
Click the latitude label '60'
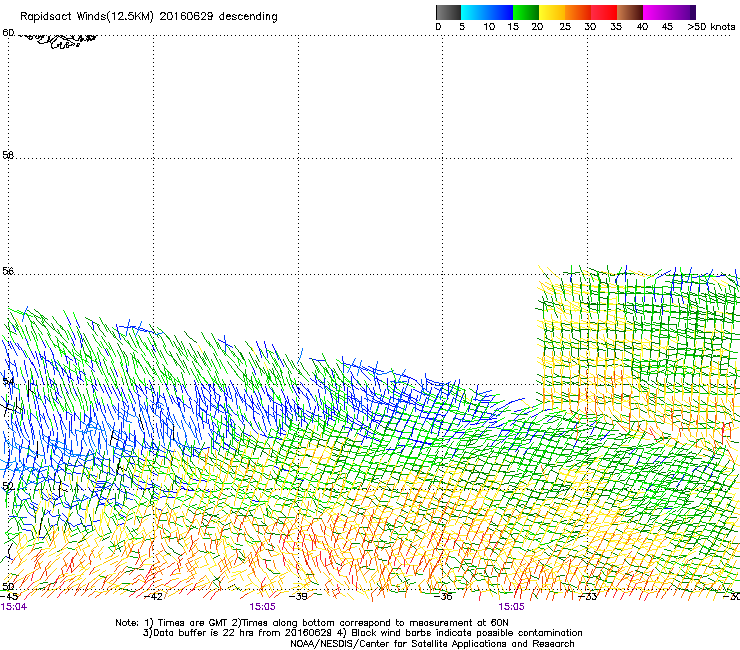pyautogui.click(x=8, y=33)
